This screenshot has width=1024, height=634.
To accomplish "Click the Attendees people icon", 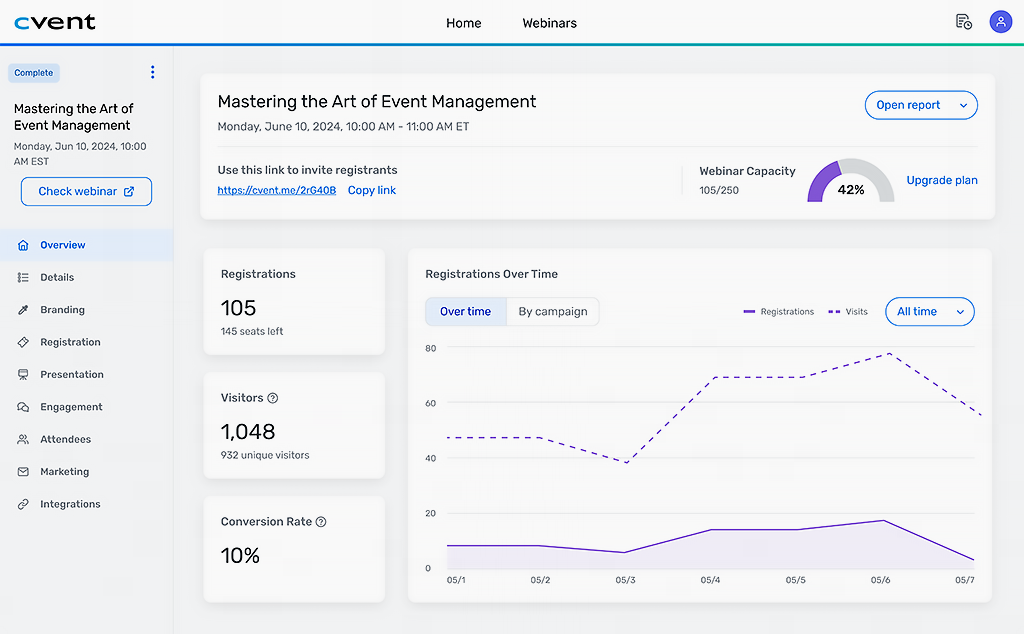I will 23,439.
